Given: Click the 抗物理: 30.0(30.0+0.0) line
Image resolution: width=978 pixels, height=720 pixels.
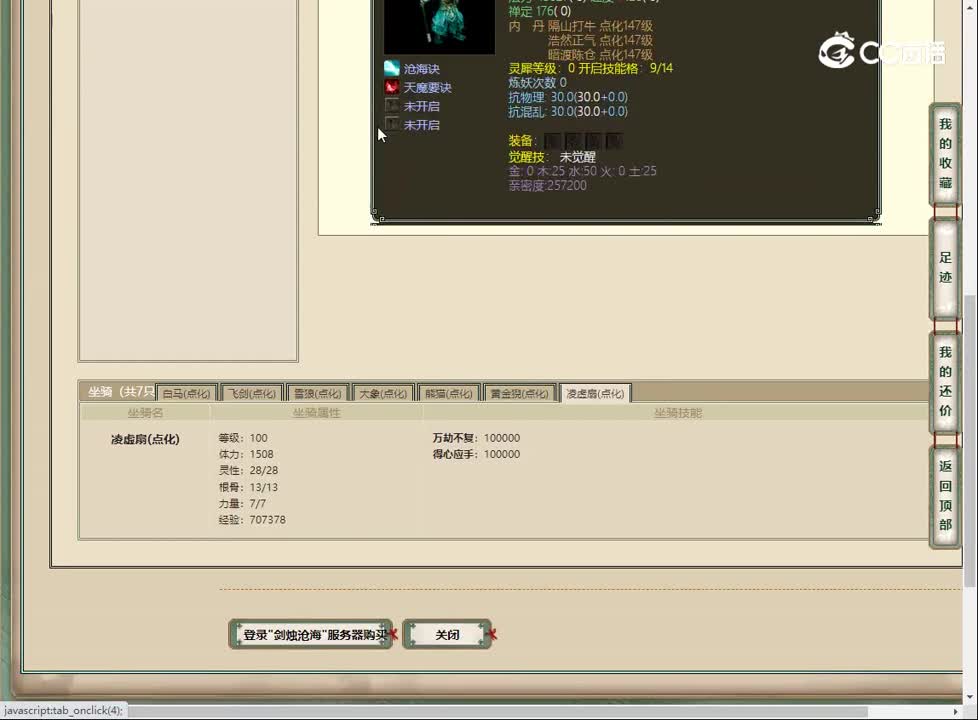Looking at the screenshot, I should 568,97.
